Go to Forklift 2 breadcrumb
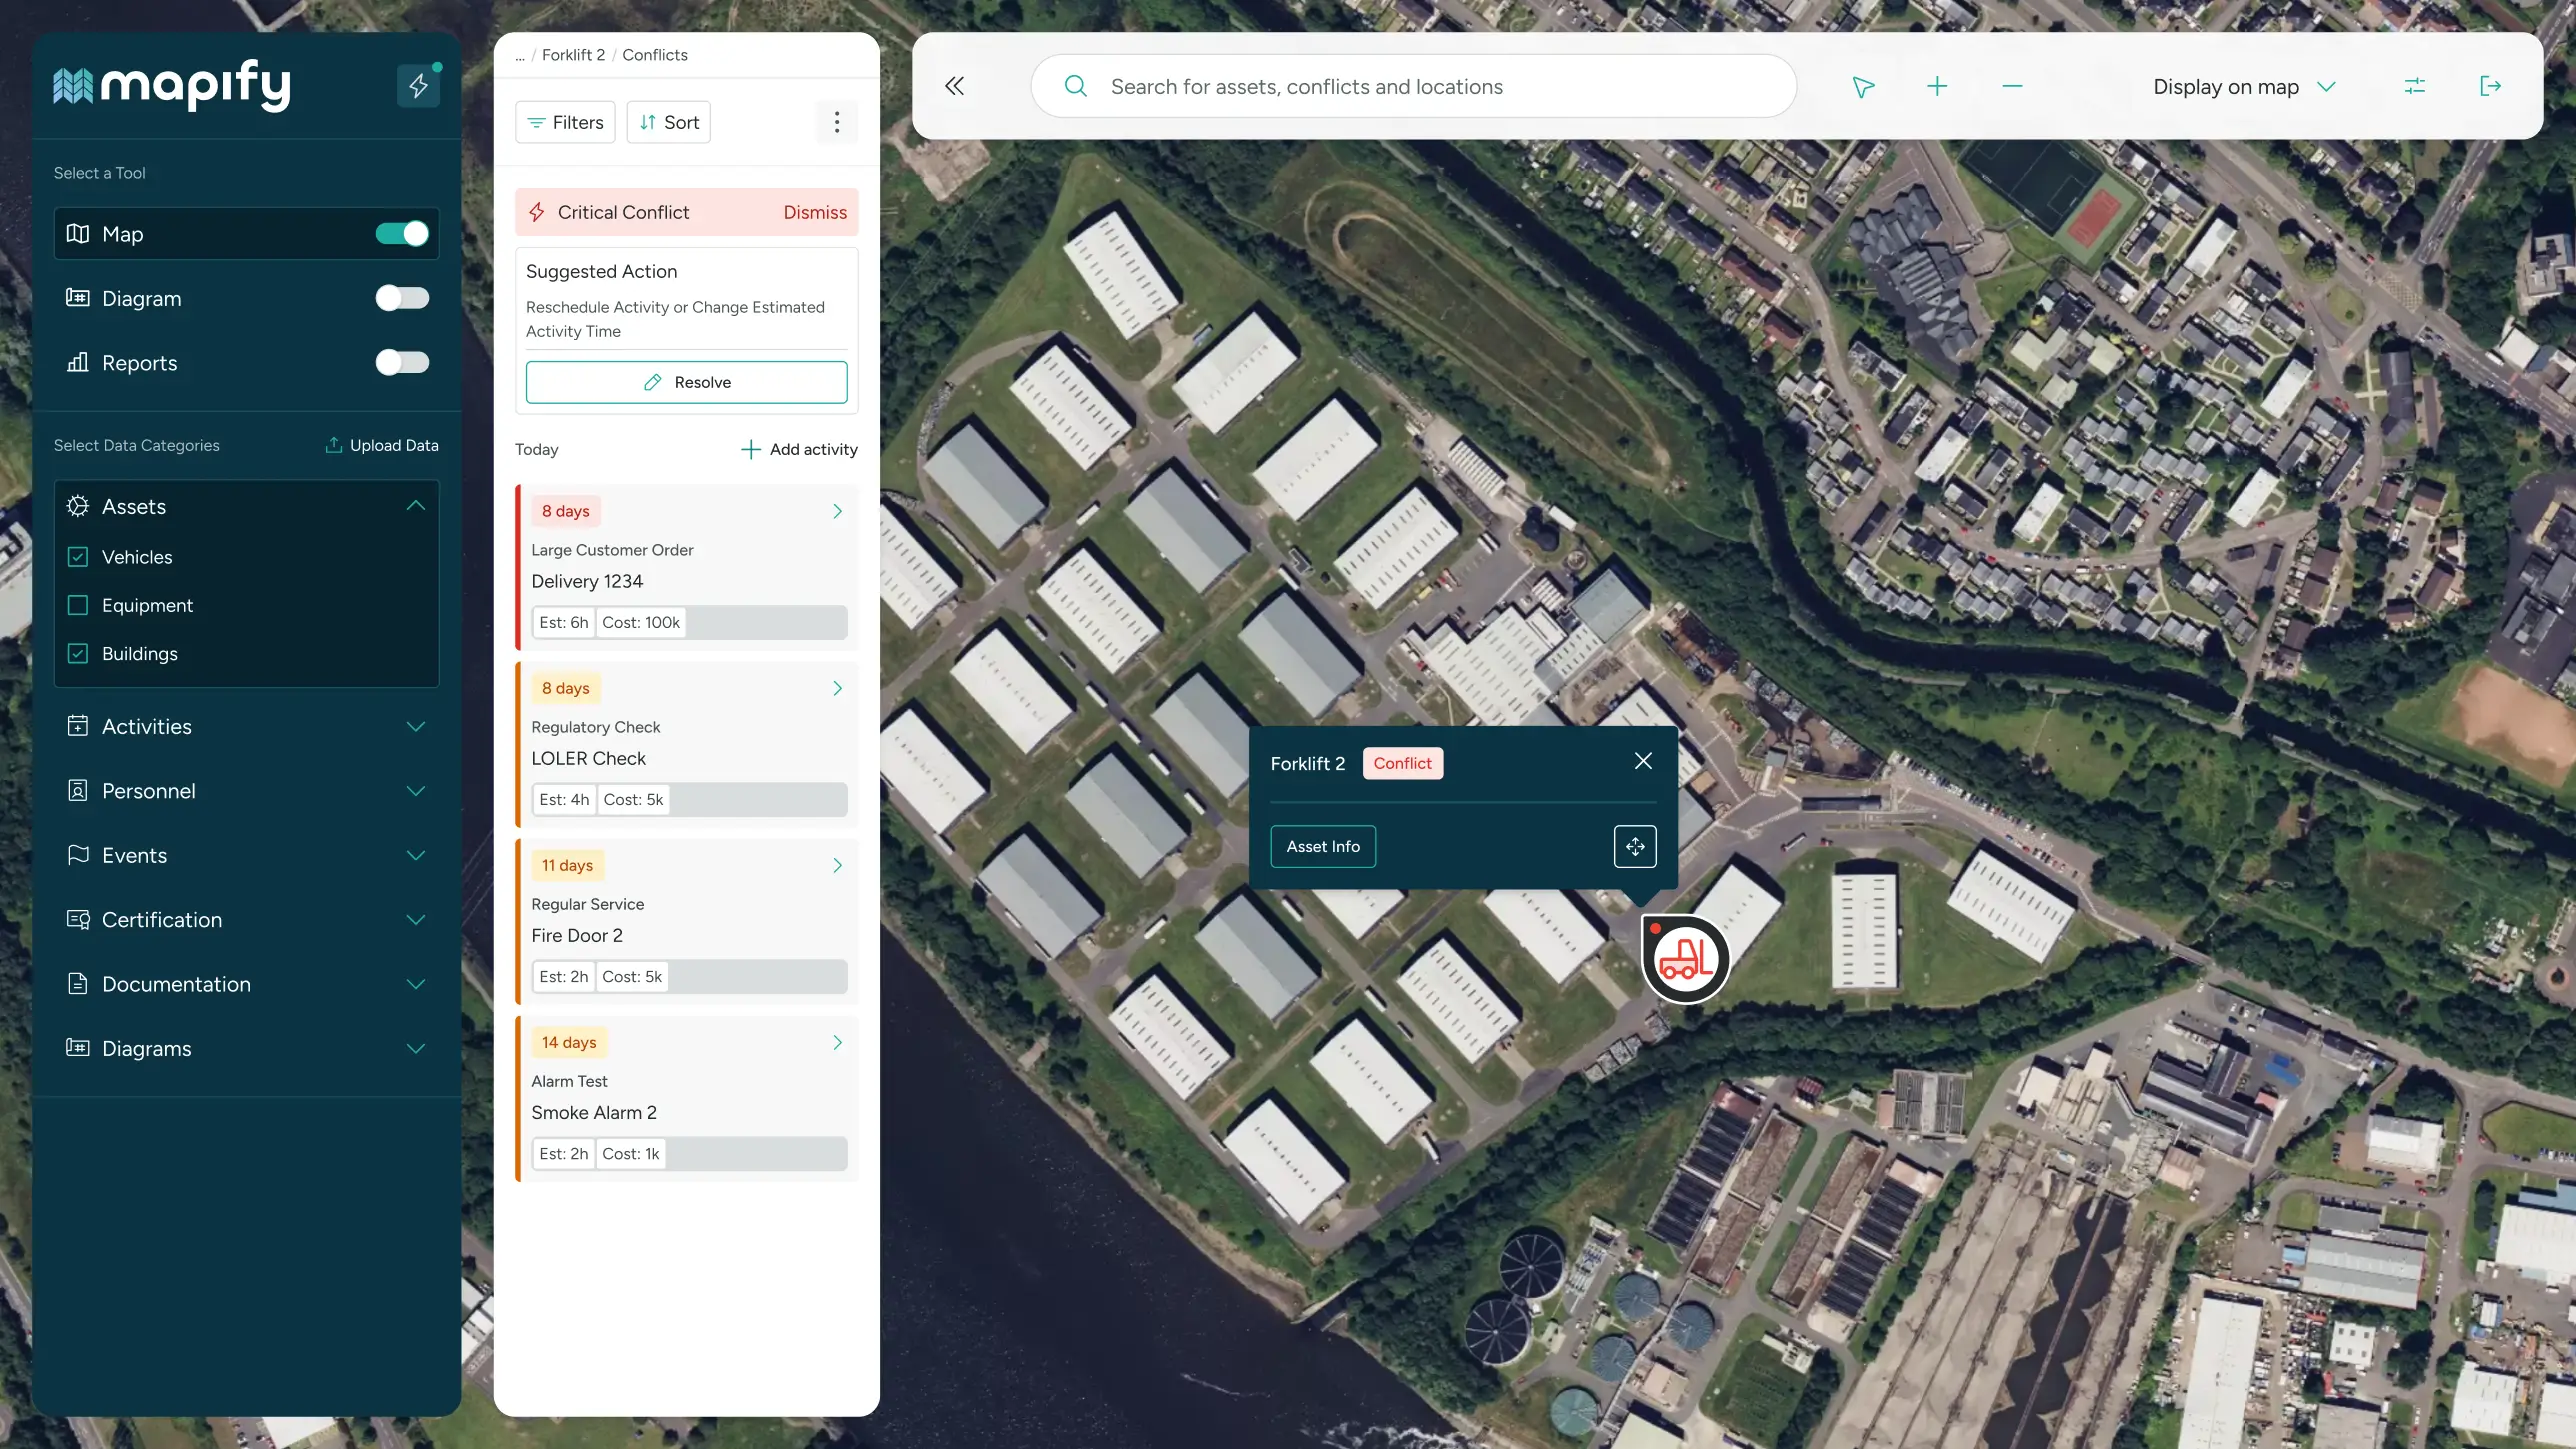The width and height of the screenshot is (2576, 1449). pyautogui.click(x=573, y=55)
